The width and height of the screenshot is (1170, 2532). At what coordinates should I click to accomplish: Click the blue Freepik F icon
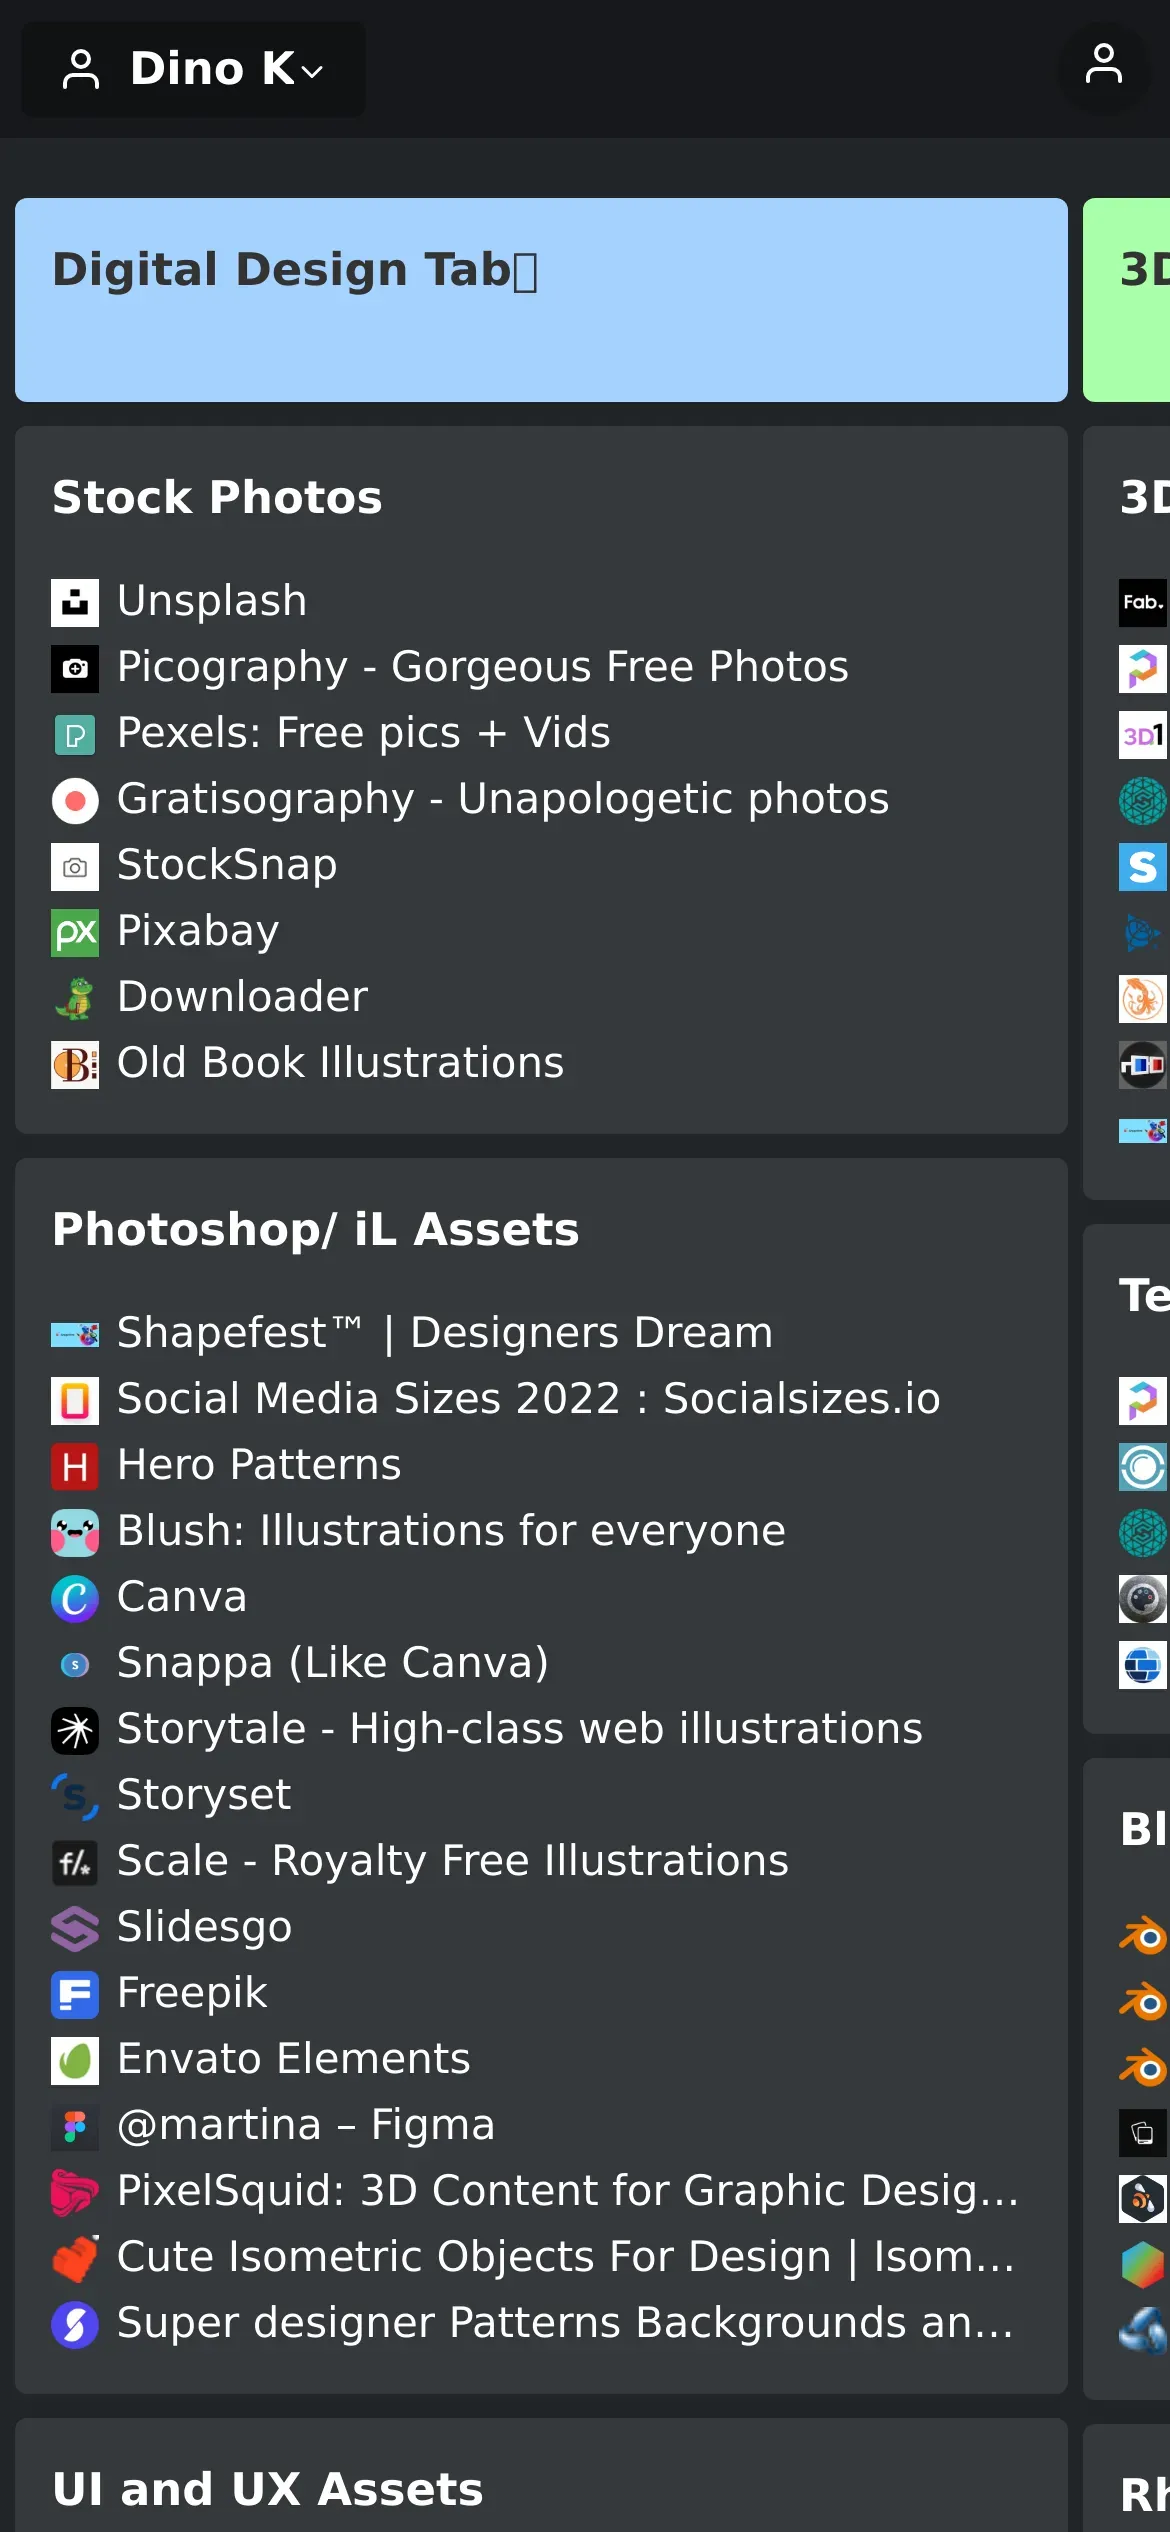75,1994
